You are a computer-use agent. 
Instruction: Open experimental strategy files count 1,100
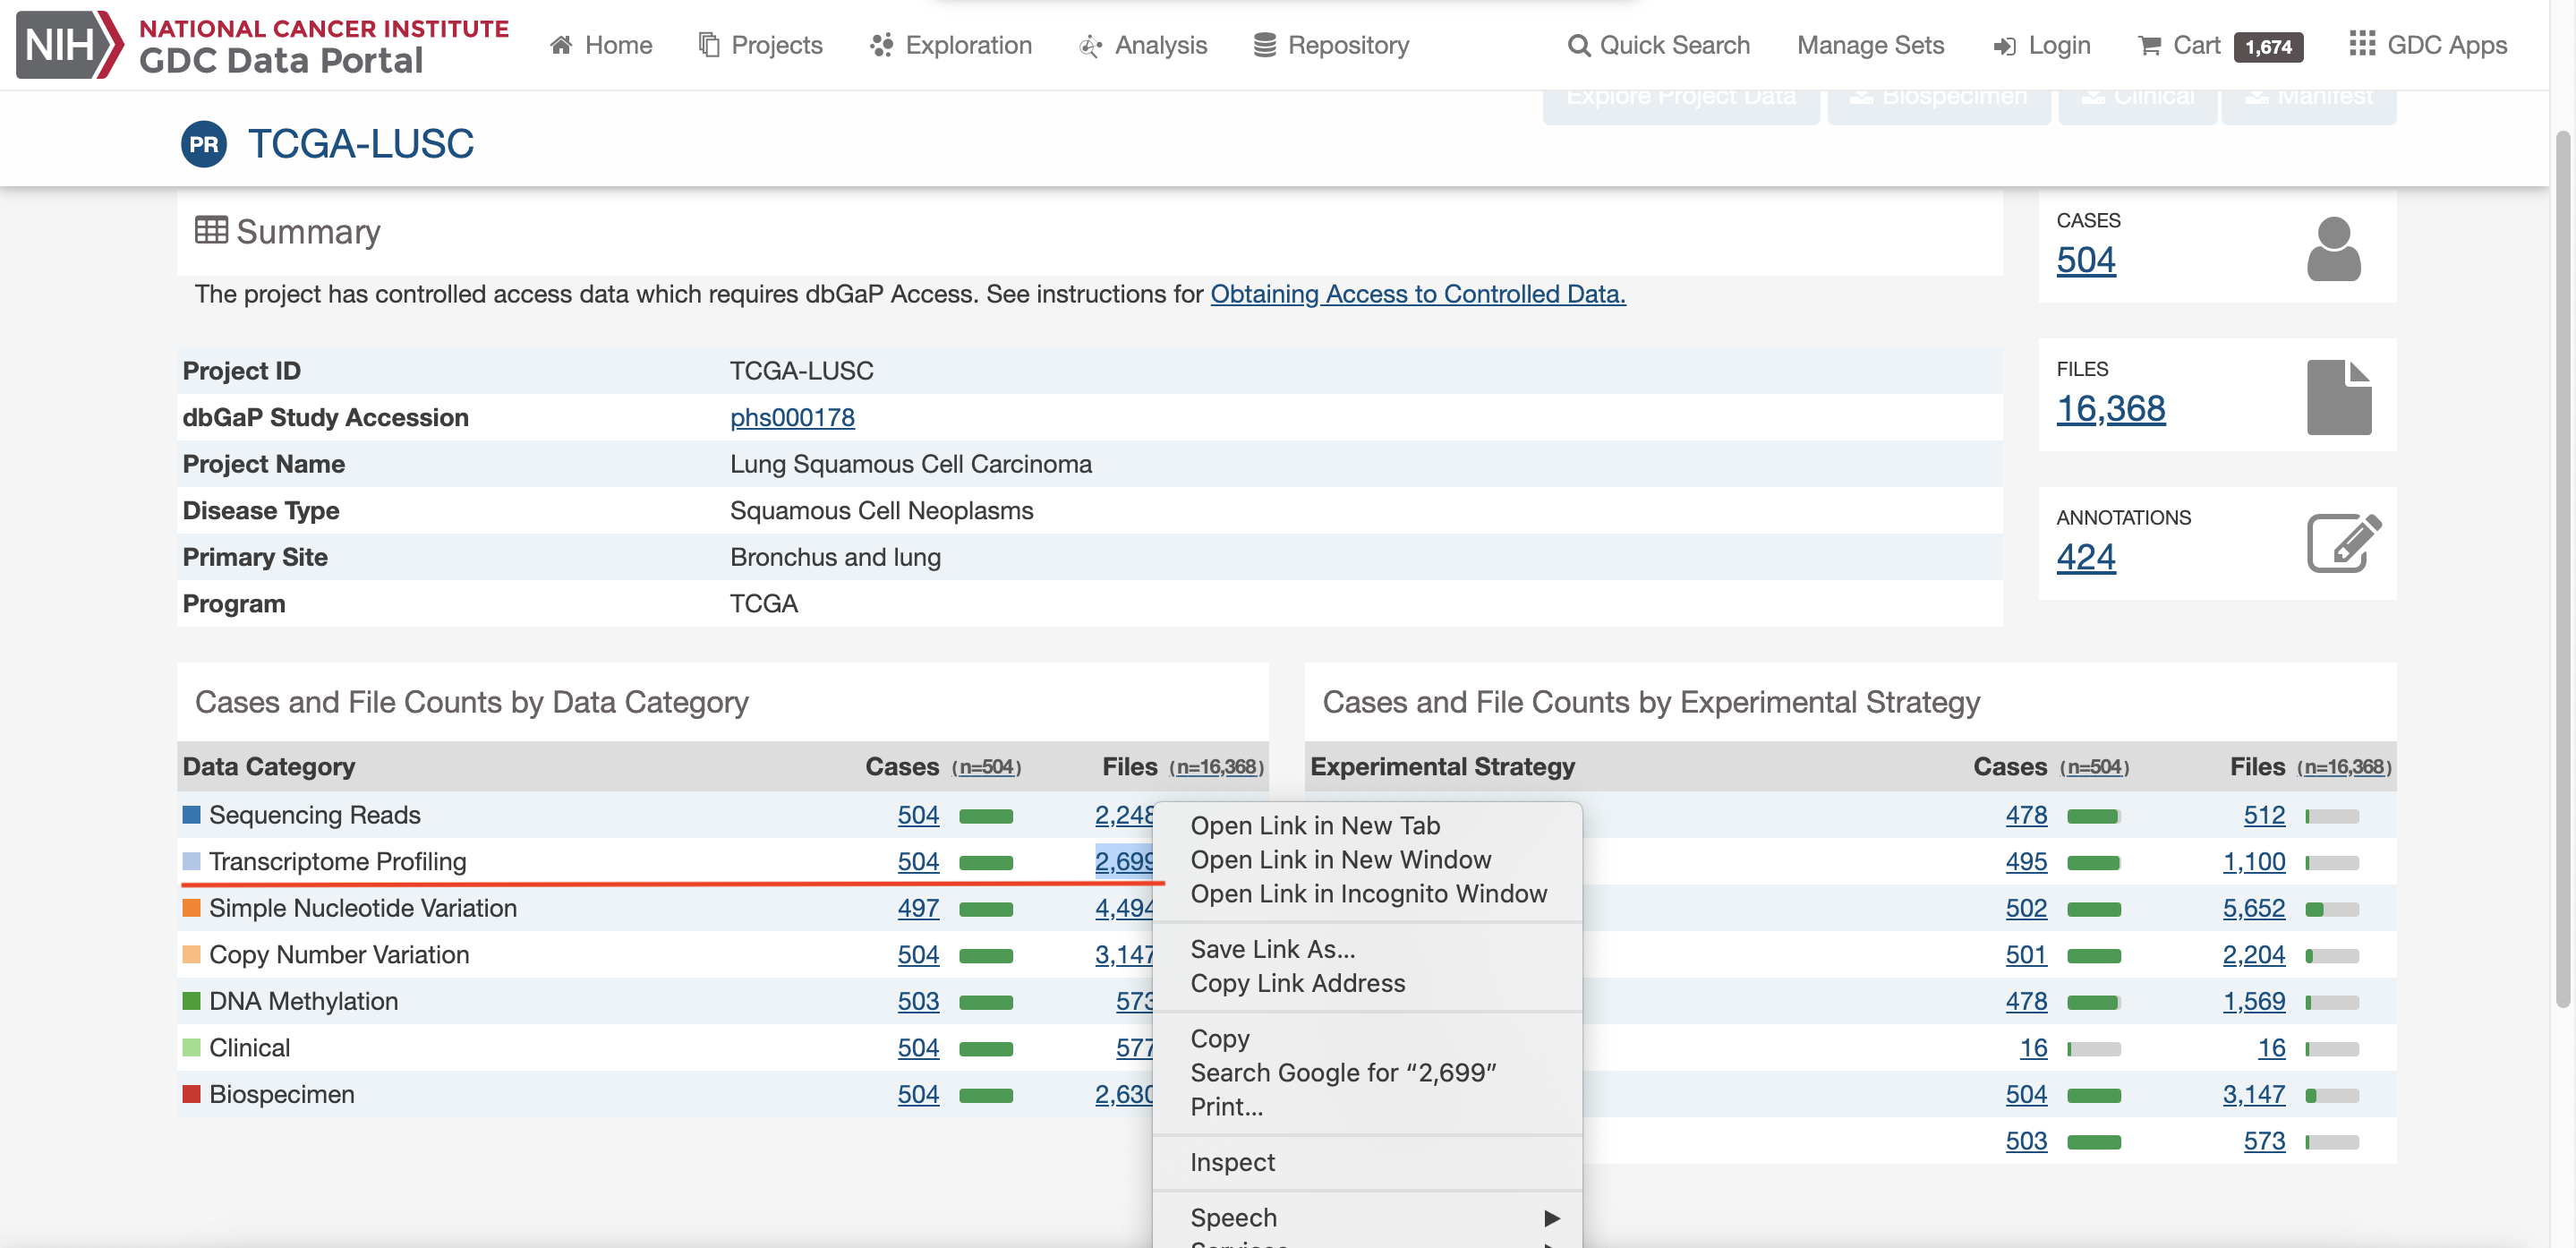click(2253, 862)
